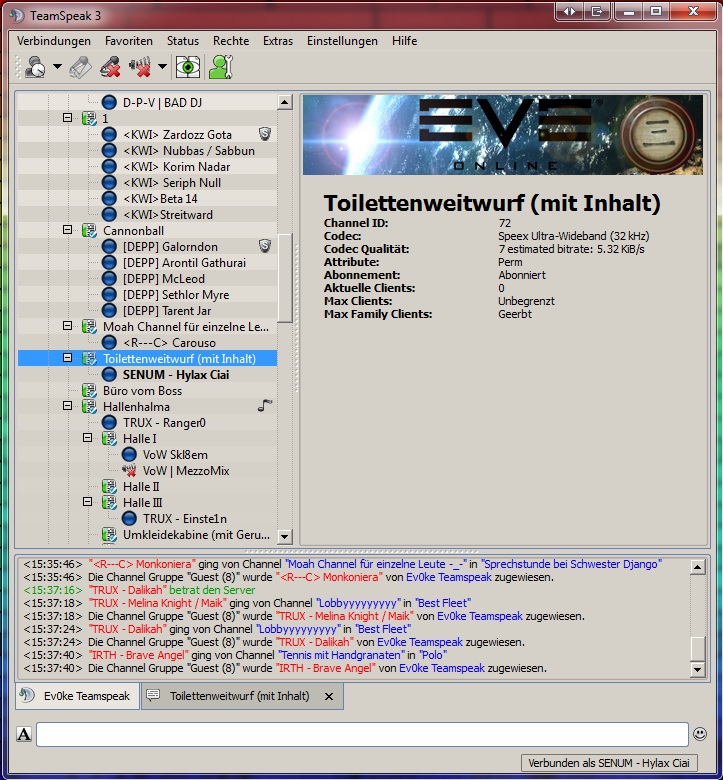The image size is (723, 780).
Task: Switch to the Ev0ke Teamspeak chat tab
Action: point(79,696)
